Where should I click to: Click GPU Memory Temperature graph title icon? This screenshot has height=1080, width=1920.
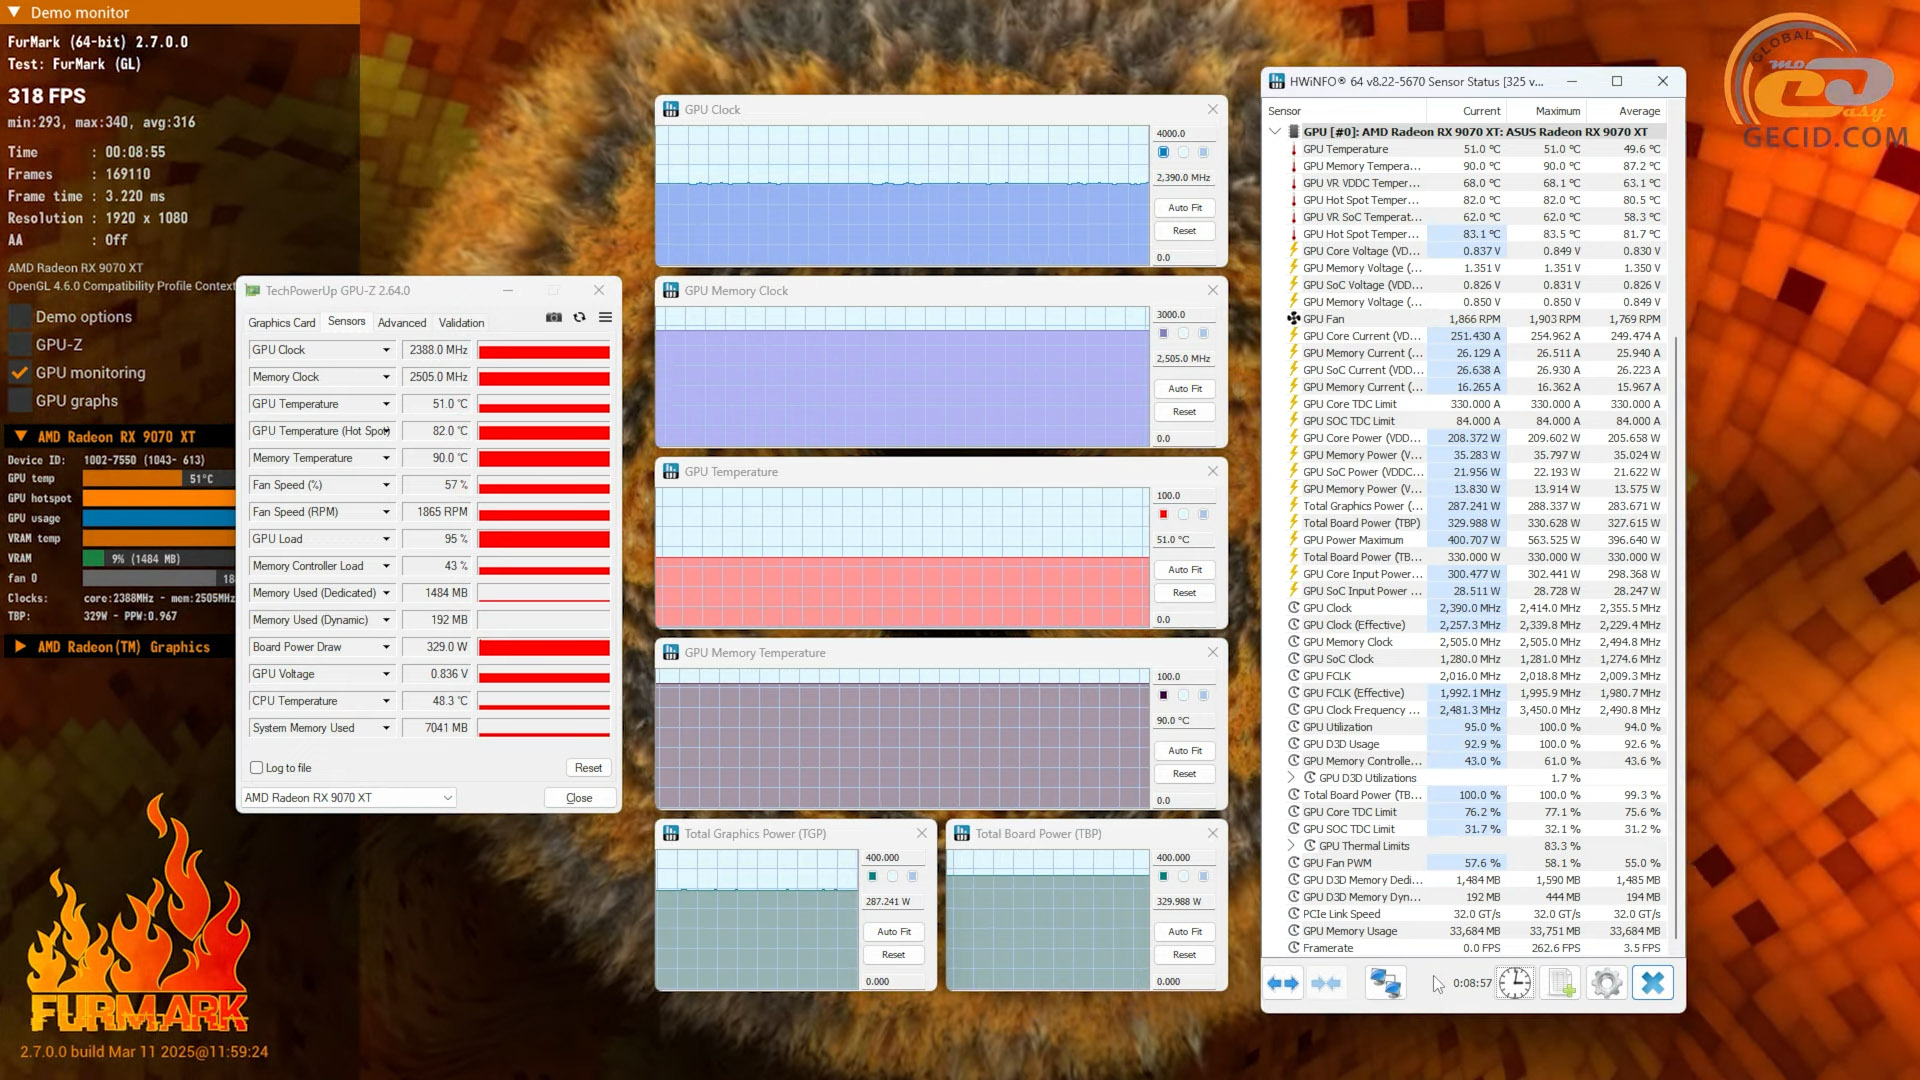click(x=671, y=652)
